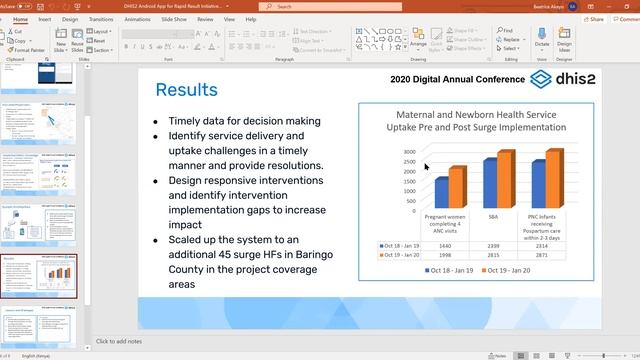Switch to Slide Sorter view
Screen dimensions: 640x360
coord(536,356)
